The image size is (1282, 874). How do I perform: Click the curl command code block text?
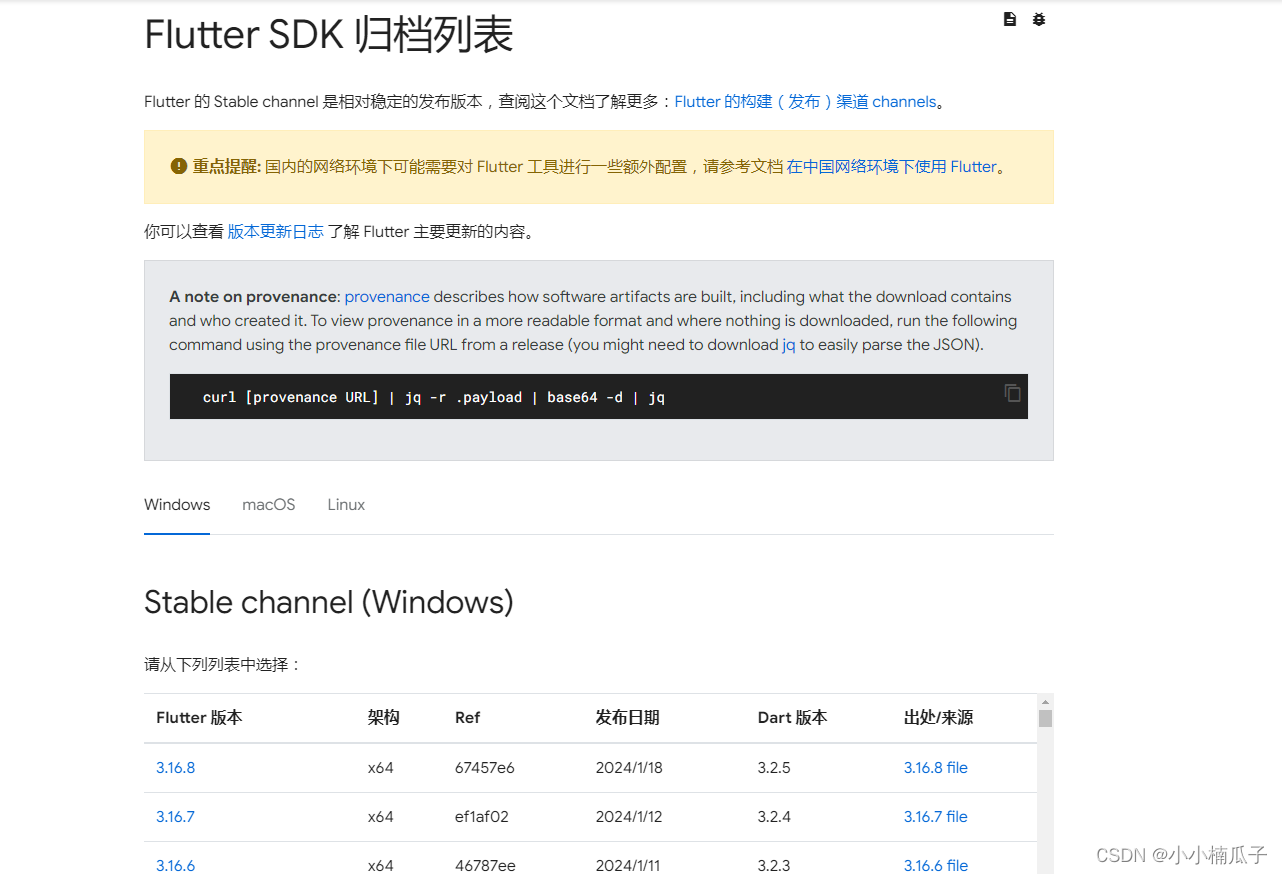click(434, 397)
